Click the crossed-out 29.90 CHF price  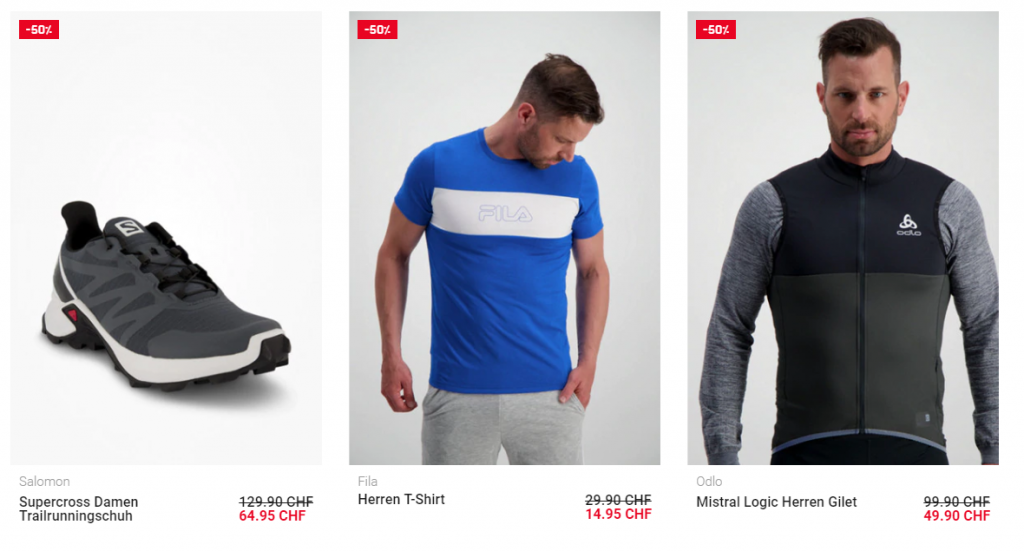point(618,499)
